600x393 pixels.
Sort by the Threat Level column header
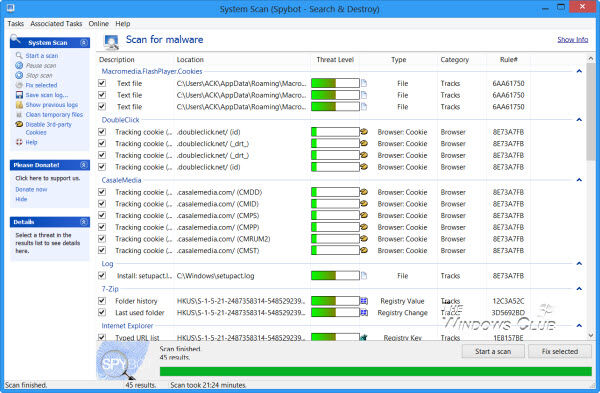(335, 60)
